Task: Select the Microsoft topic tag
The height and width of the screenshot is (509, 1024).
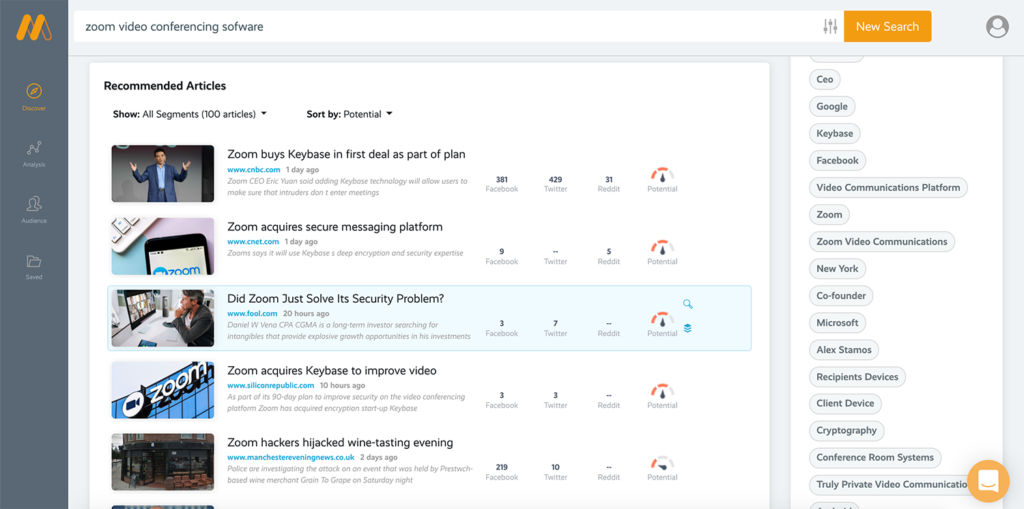Action: coord(837,323)
